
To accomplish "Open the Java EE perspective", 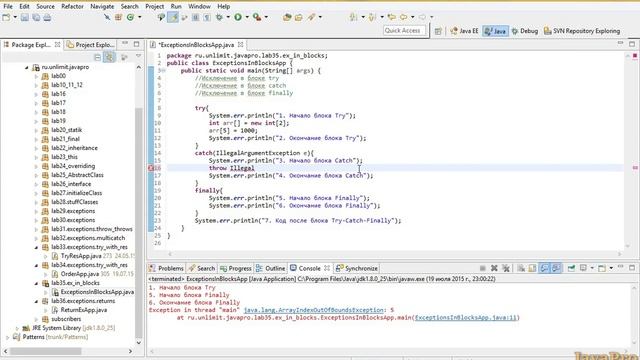I will 464,31.
